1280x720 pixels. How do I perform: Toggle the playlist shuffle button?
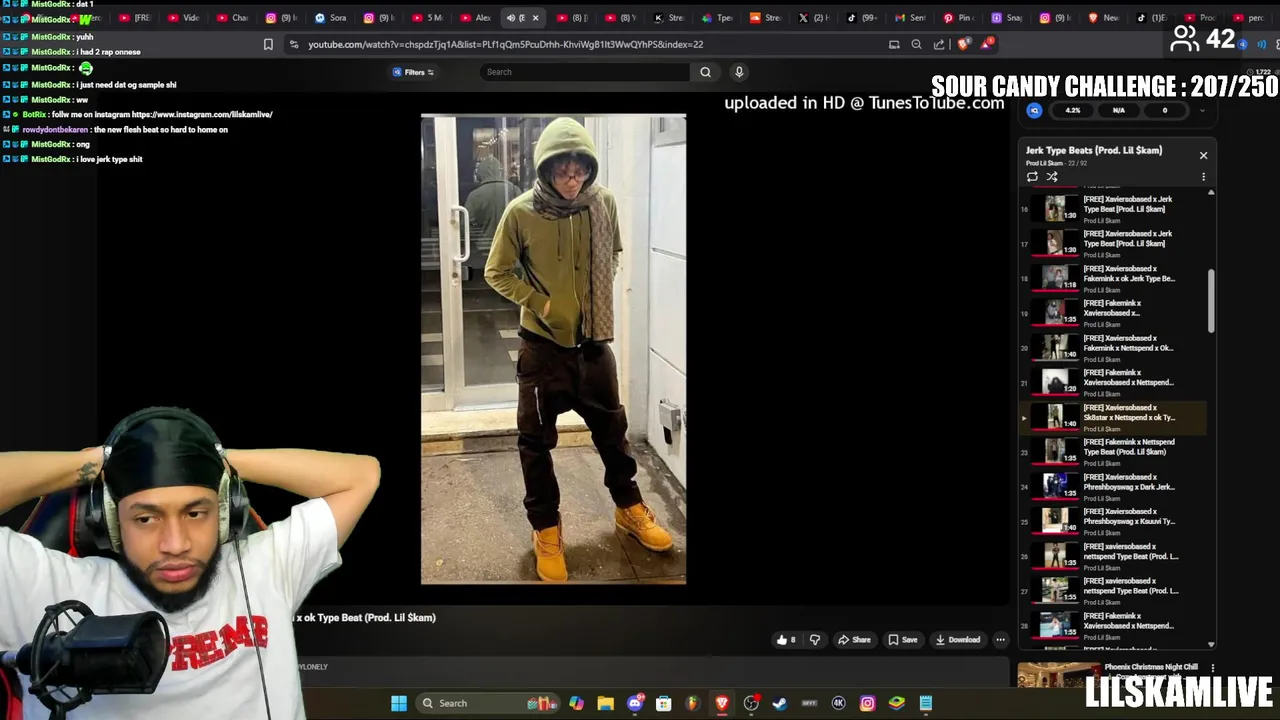(1052, 177)
